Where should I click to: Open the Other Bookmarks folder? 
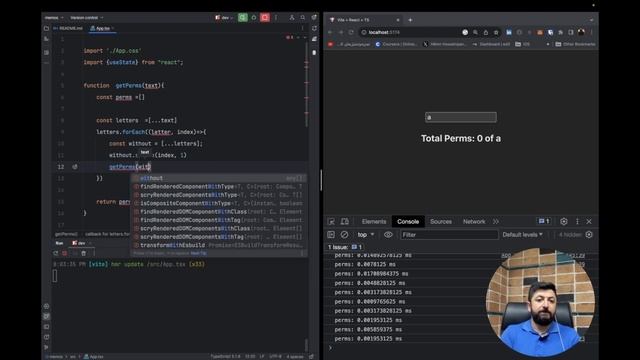[x=575, y=44]
